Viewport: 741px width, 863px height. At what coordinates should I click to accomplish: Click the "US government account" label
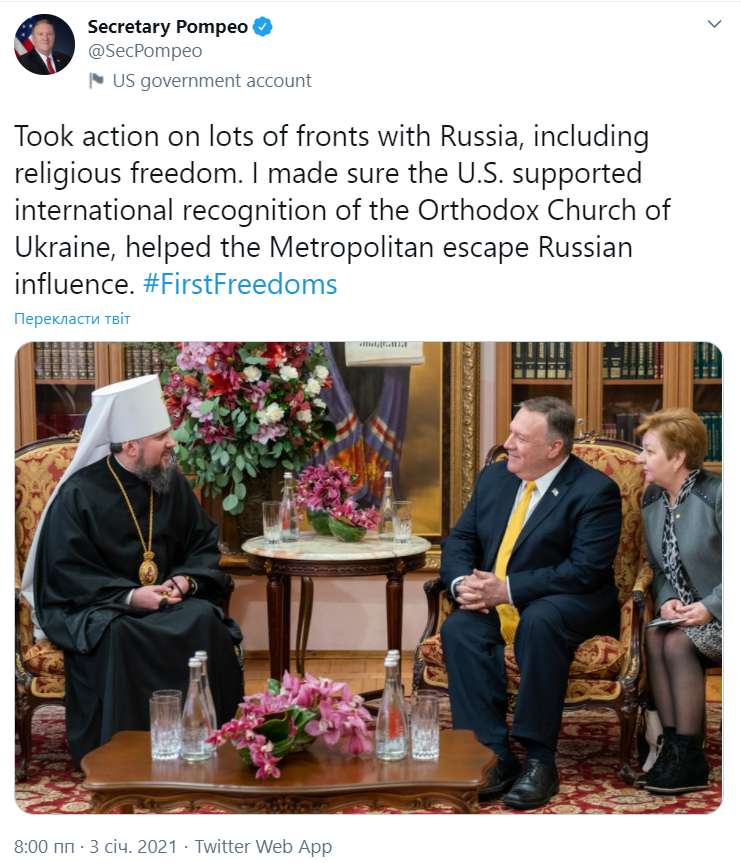(x=212, y=81)
